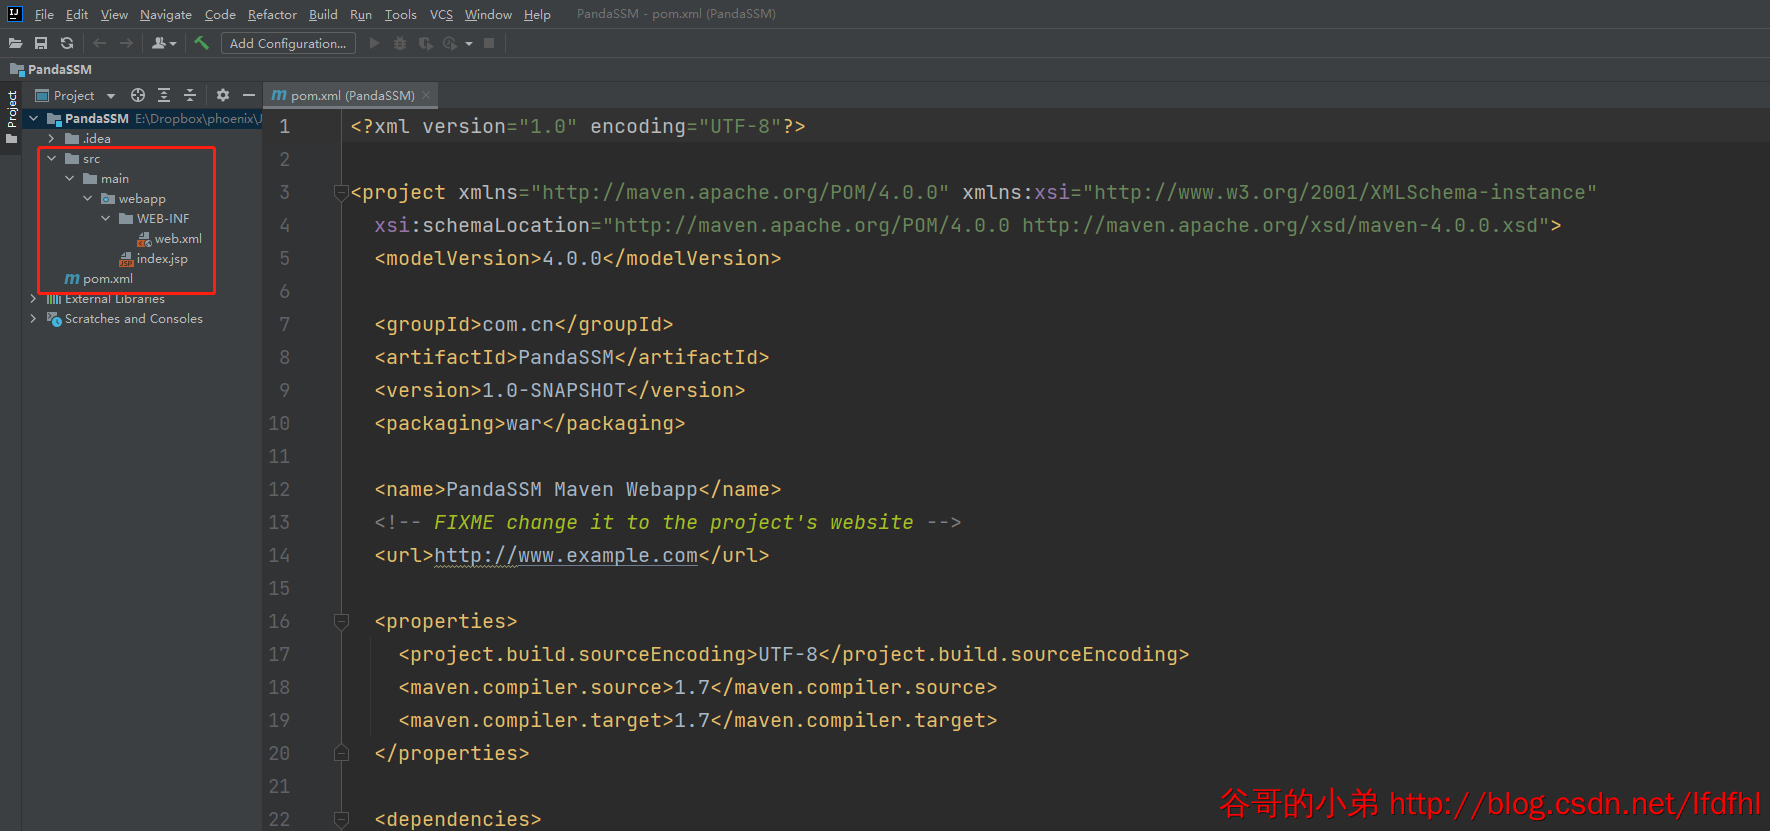Toggle fold marker on the dependencies tag line
The width and height of the screenshot is (1770, 831).
341,820
